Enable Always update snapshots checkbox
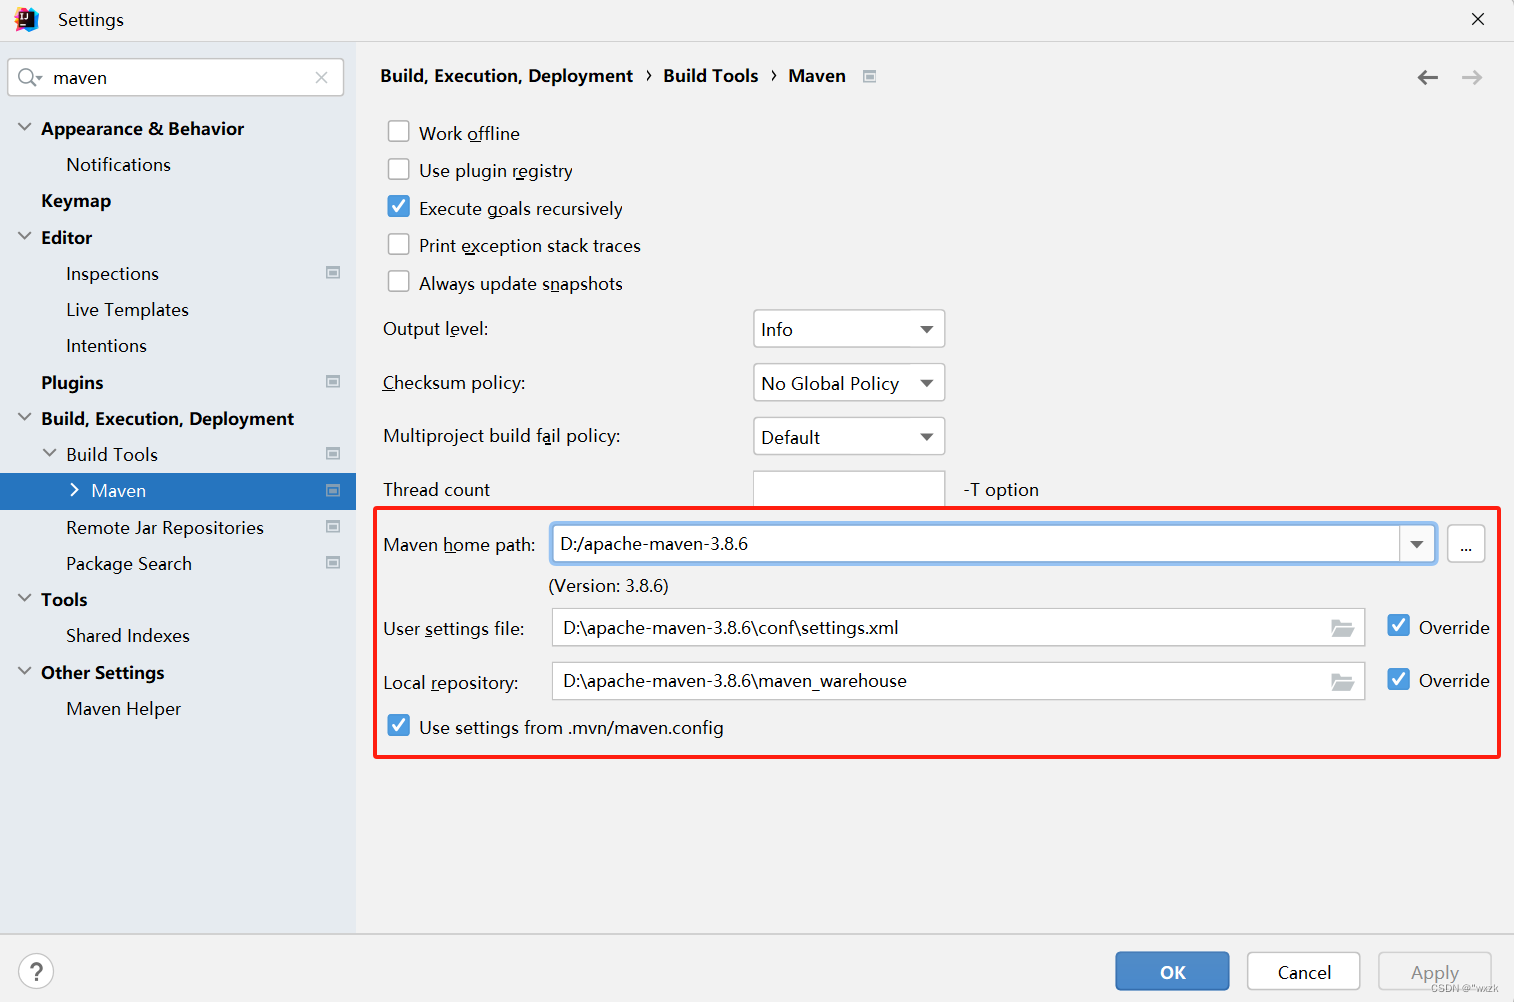Viewport: 1514px width, 1002px height. [398, 281]
